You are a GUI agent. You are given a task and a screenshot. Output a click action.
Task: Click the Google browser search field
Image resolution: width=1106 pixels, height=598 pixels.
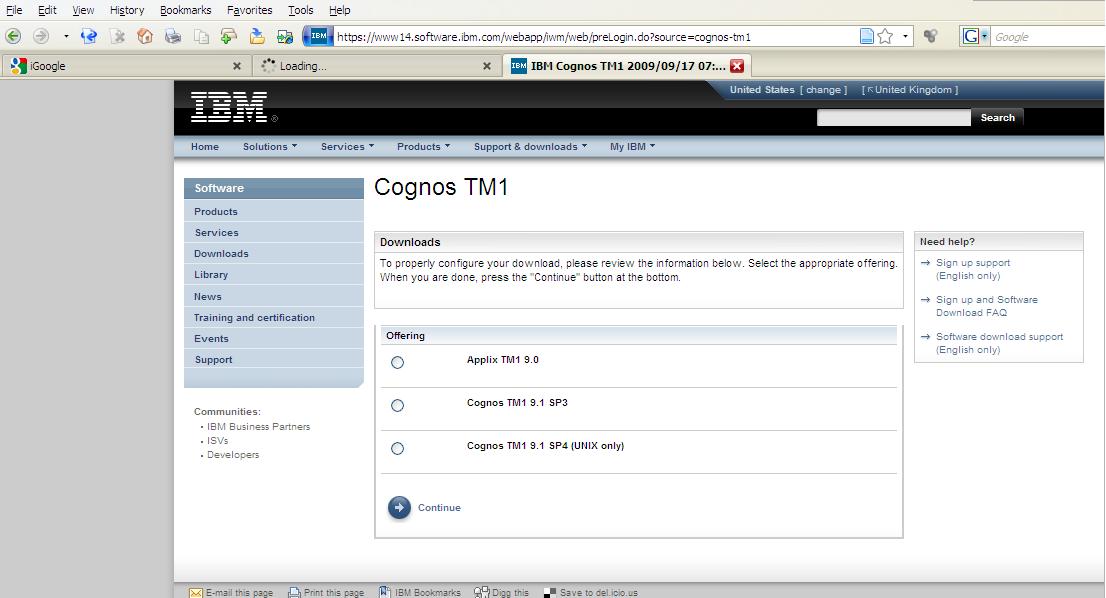(1048, 37)
